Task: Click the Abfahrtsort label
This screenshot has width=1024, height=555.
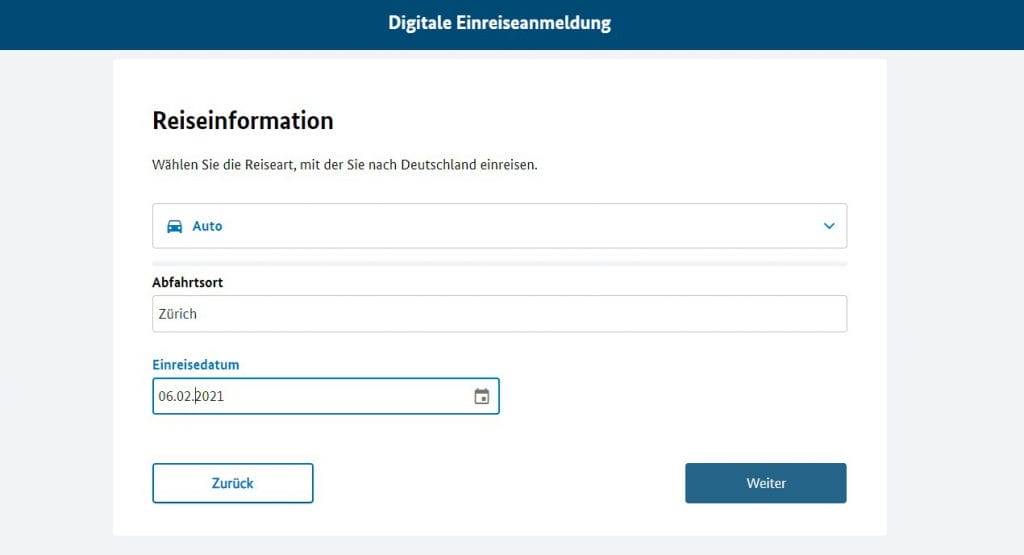Action: (x=187, y=282)
